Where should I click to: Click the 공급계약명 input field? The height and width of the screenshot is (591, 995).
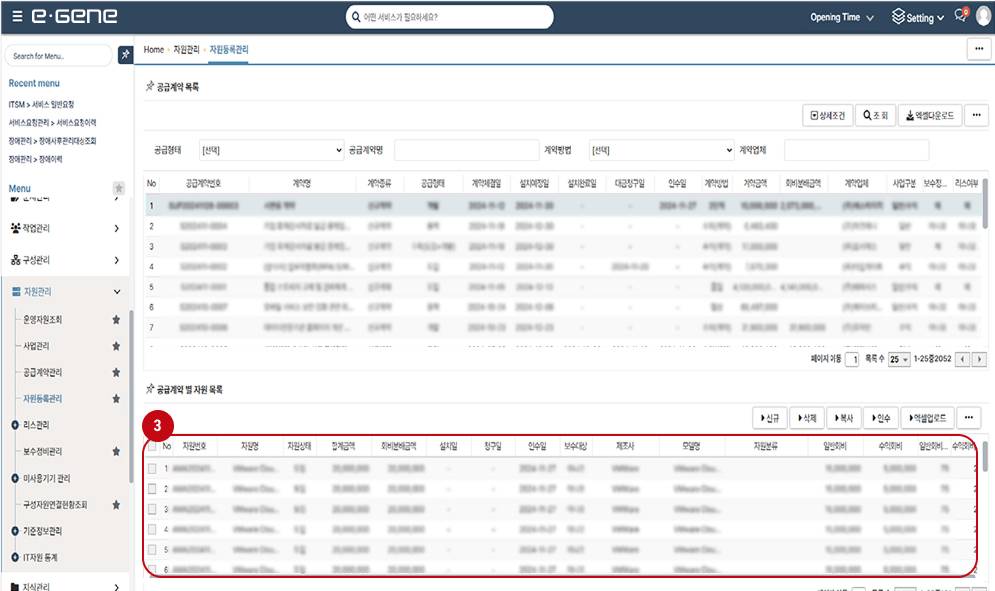465,150
